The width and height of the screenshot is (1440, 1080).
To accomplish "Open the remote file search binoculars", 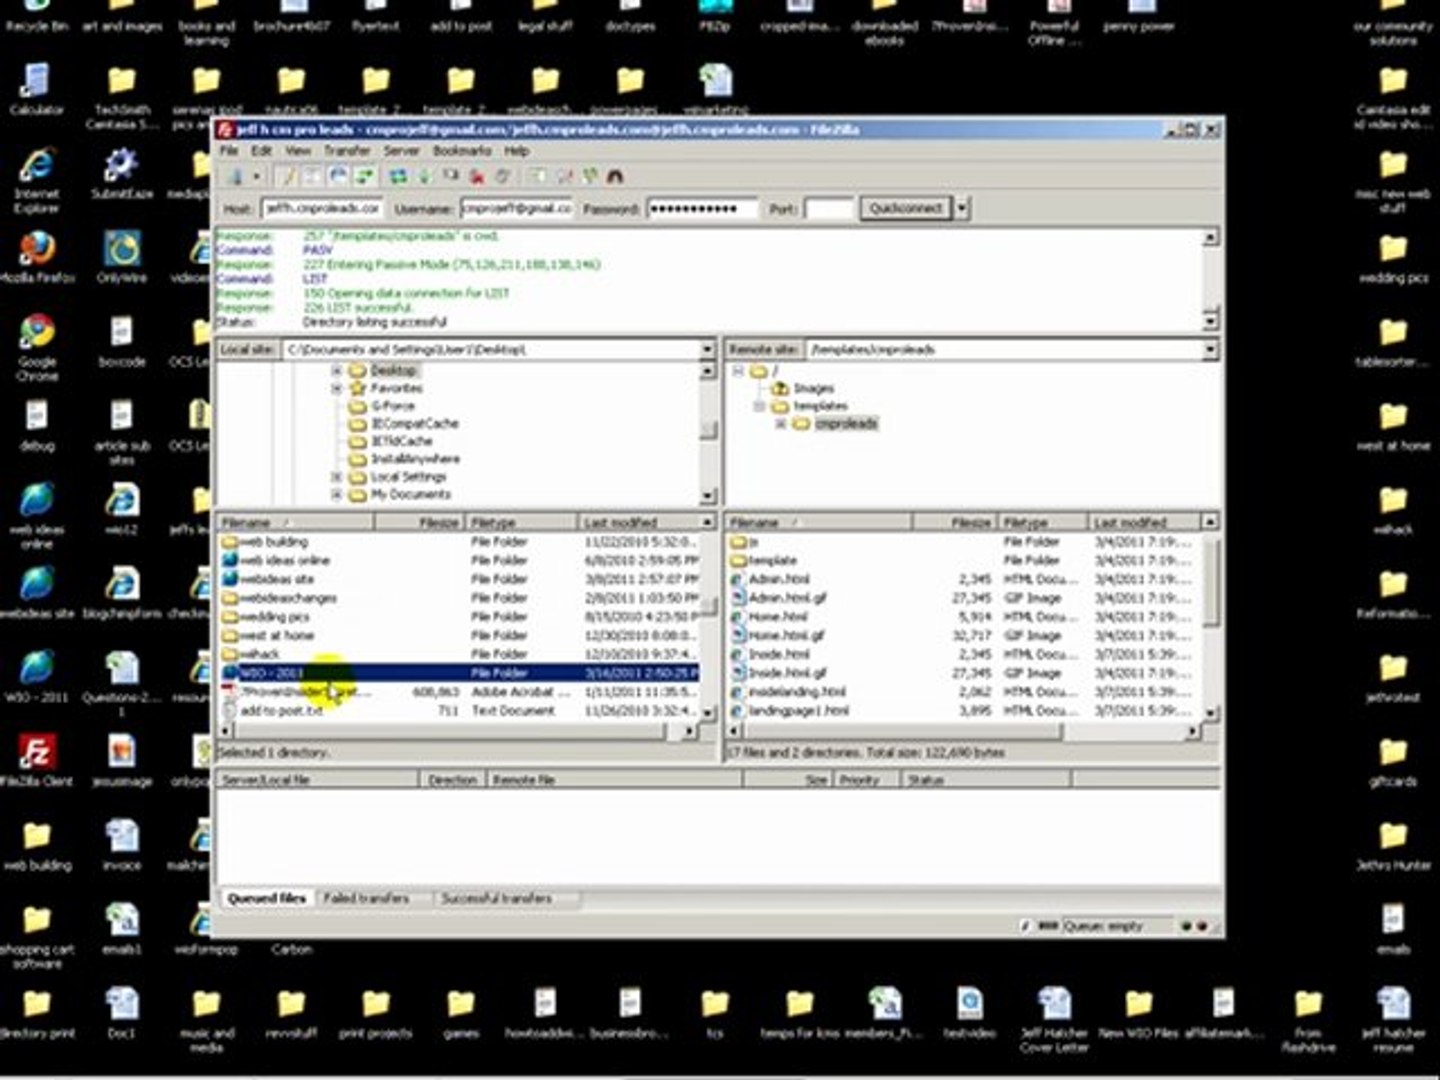I will [x=615, y=177].
